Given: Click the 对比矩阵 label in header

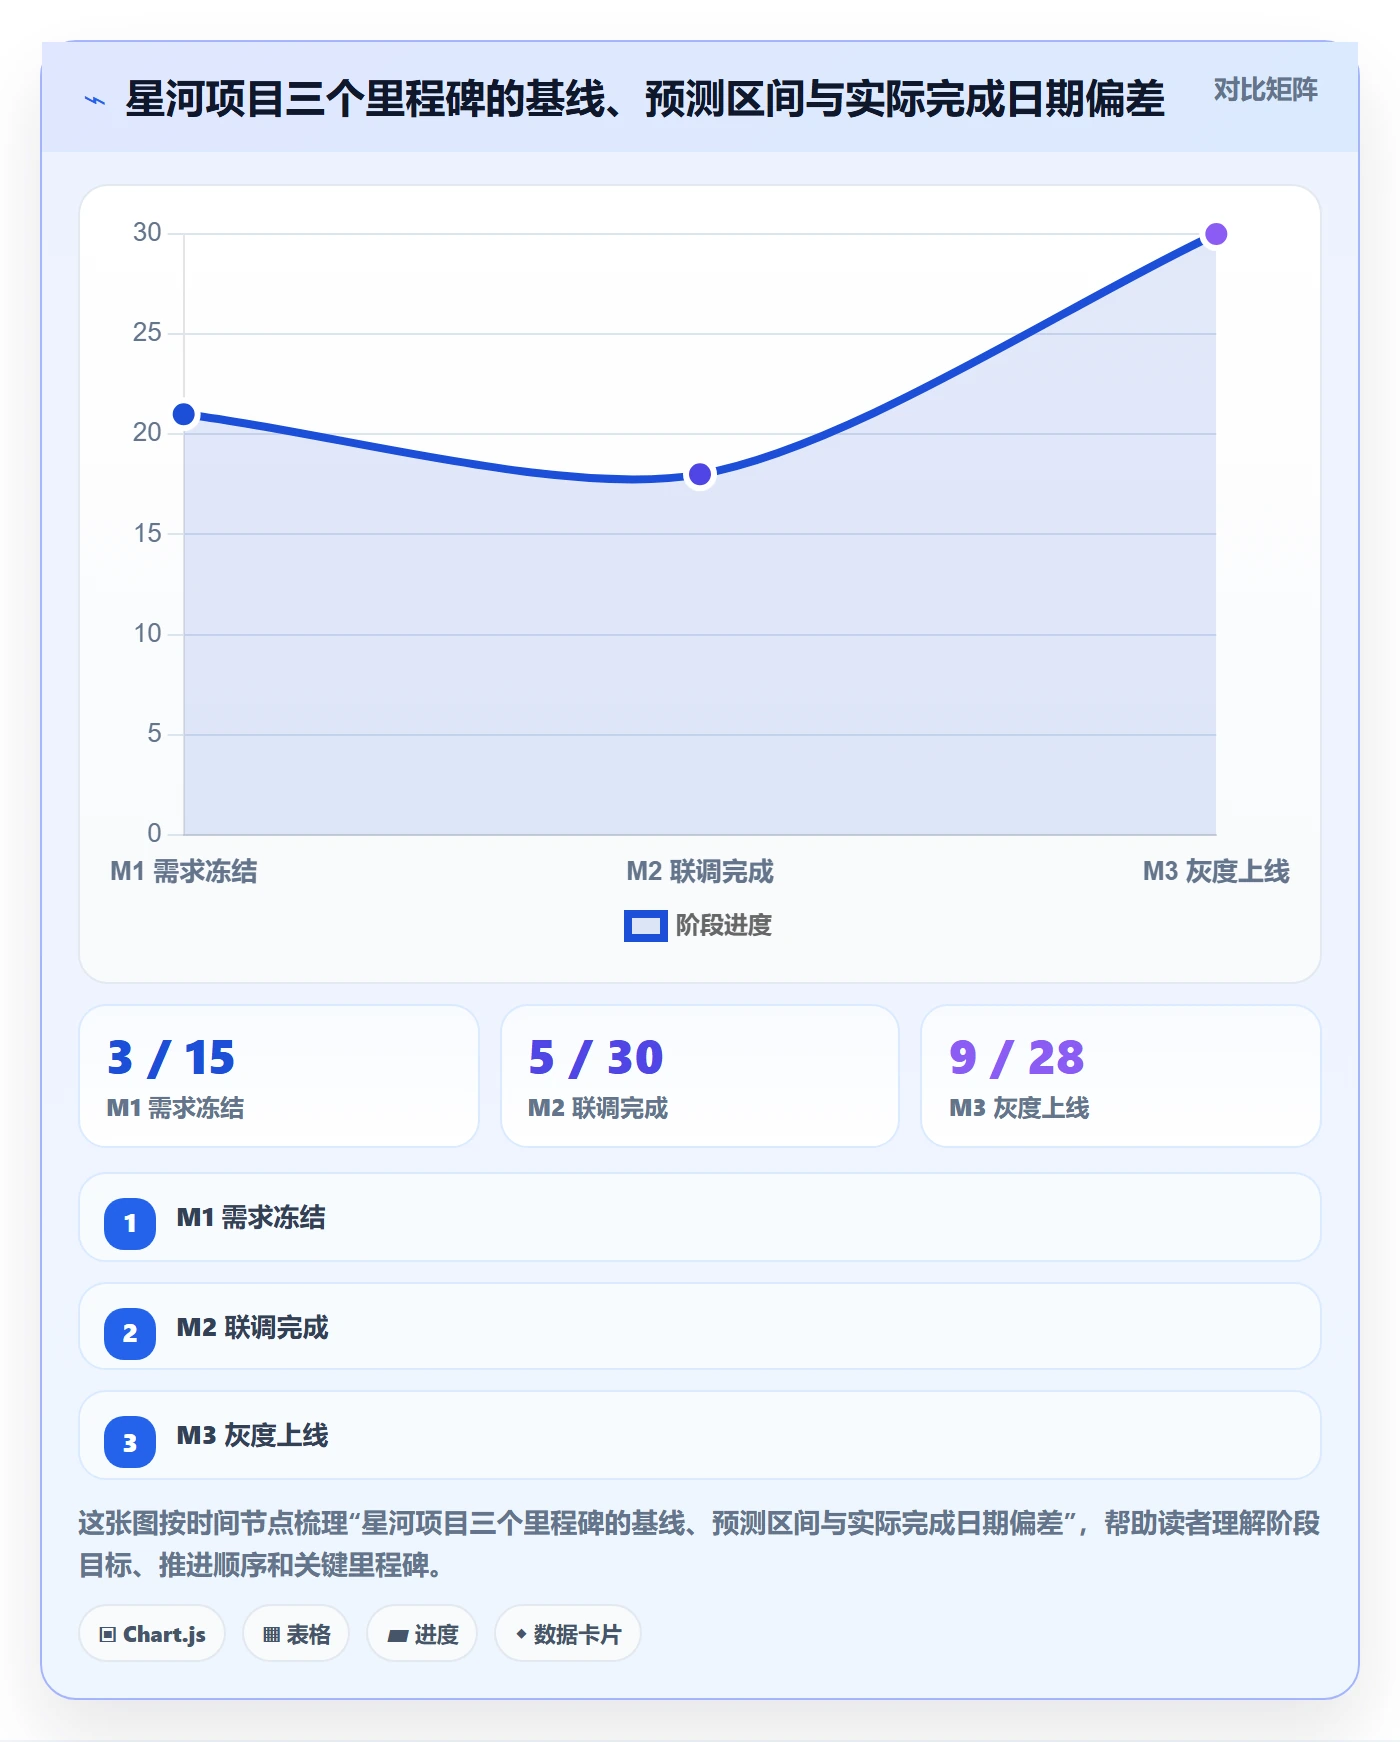Looking at the screenshot, I should 1265,90.
